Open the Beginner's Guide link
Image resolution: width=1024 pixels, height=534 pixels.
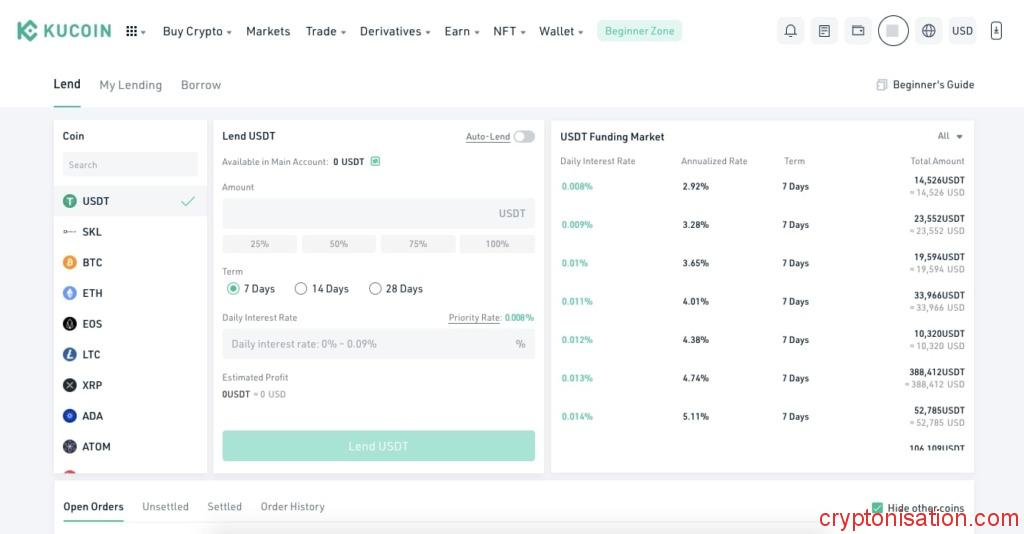[925, 85]
